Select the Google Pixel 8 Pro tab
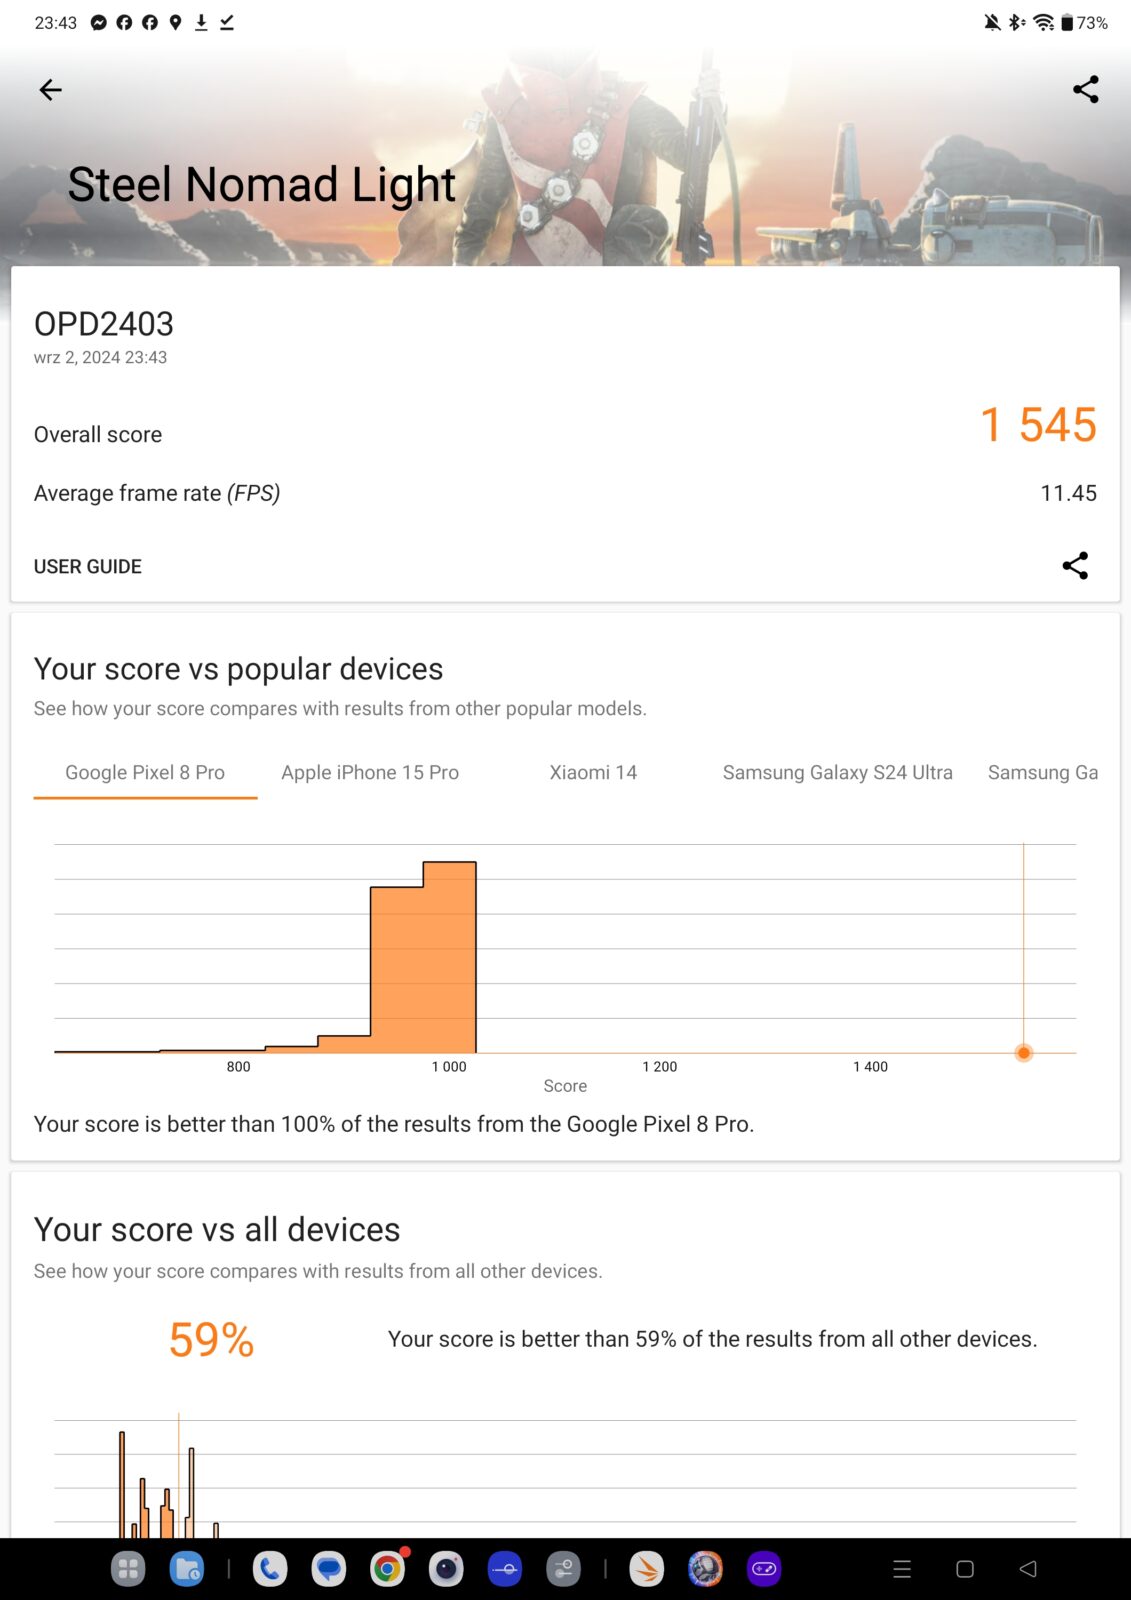This screenshot has height=1600, width=1131. click(145, 773)
